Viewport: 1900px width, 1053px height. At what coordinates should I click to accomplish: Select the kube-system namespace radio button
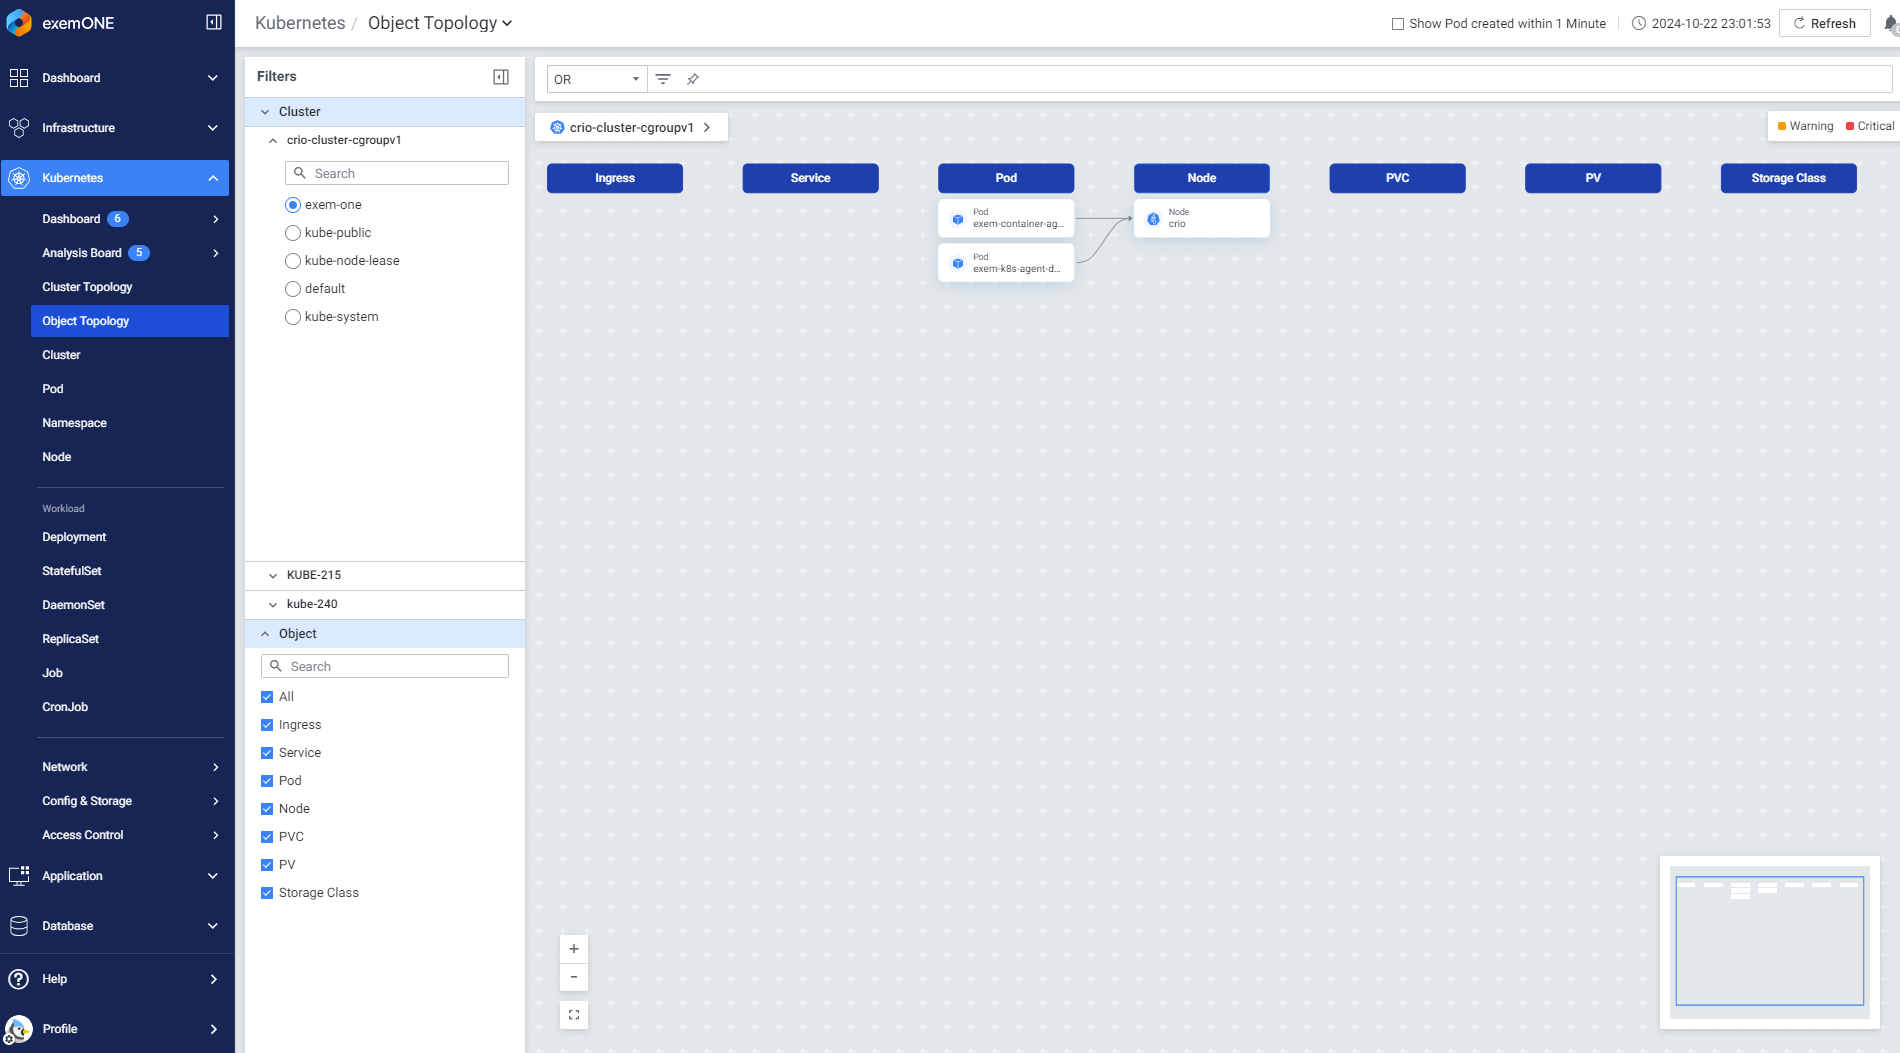click(x=293, y=317)
